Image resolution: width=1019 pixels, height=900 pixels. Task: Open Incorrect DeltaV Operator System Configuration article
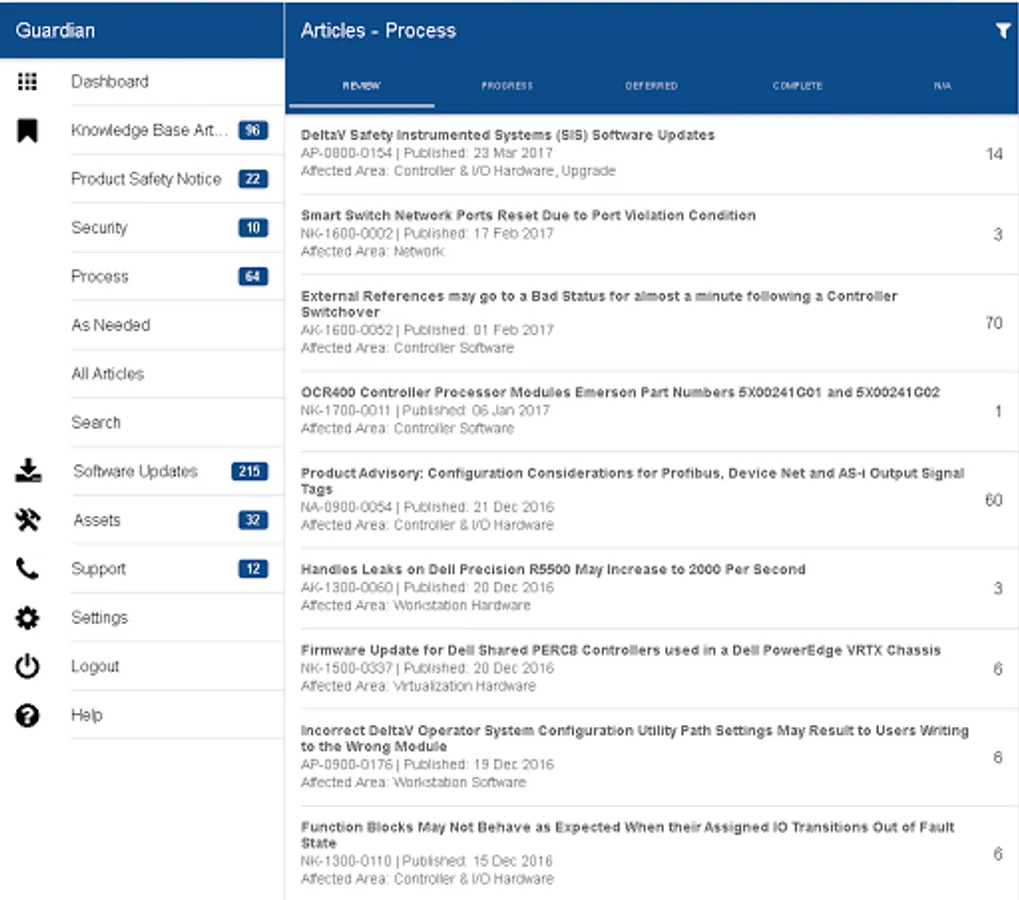point(651,757)
